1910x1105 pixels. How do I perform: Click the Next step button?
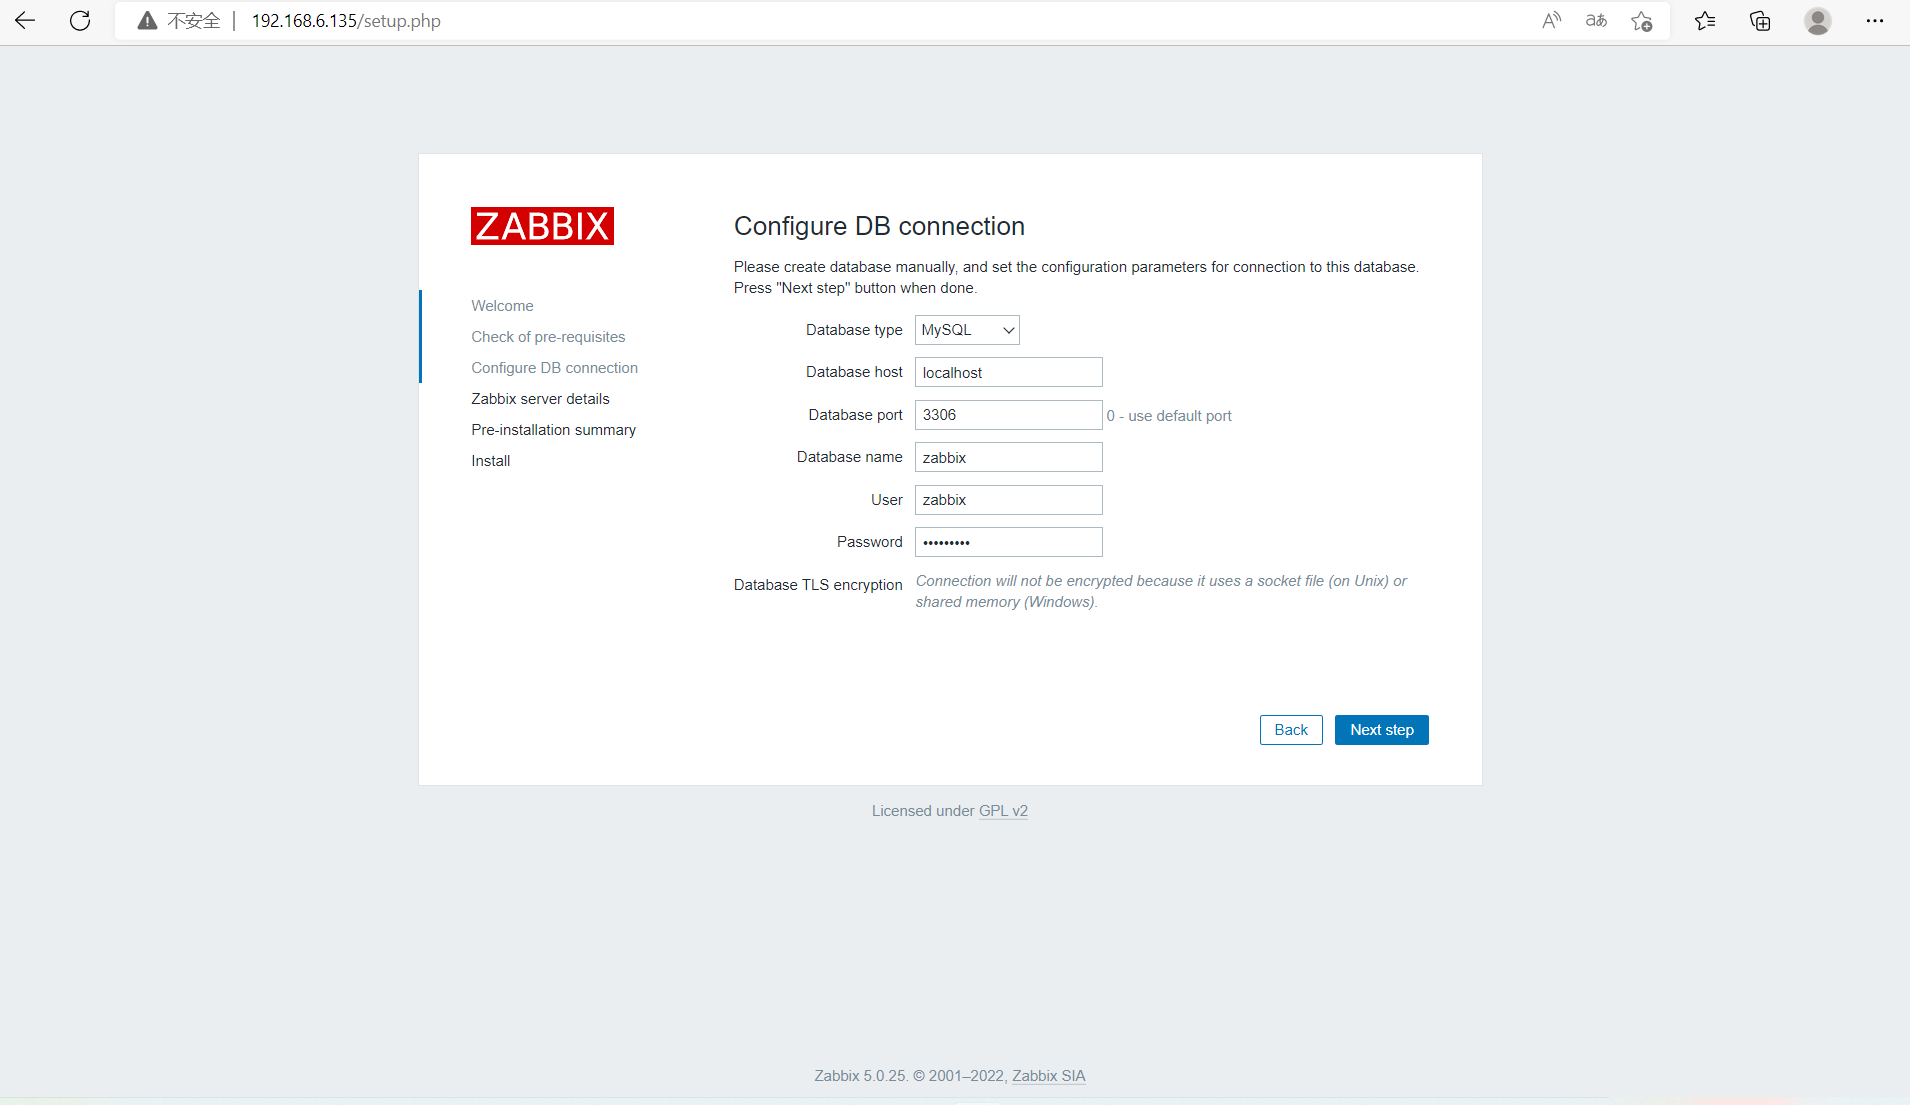point(1381,730)
